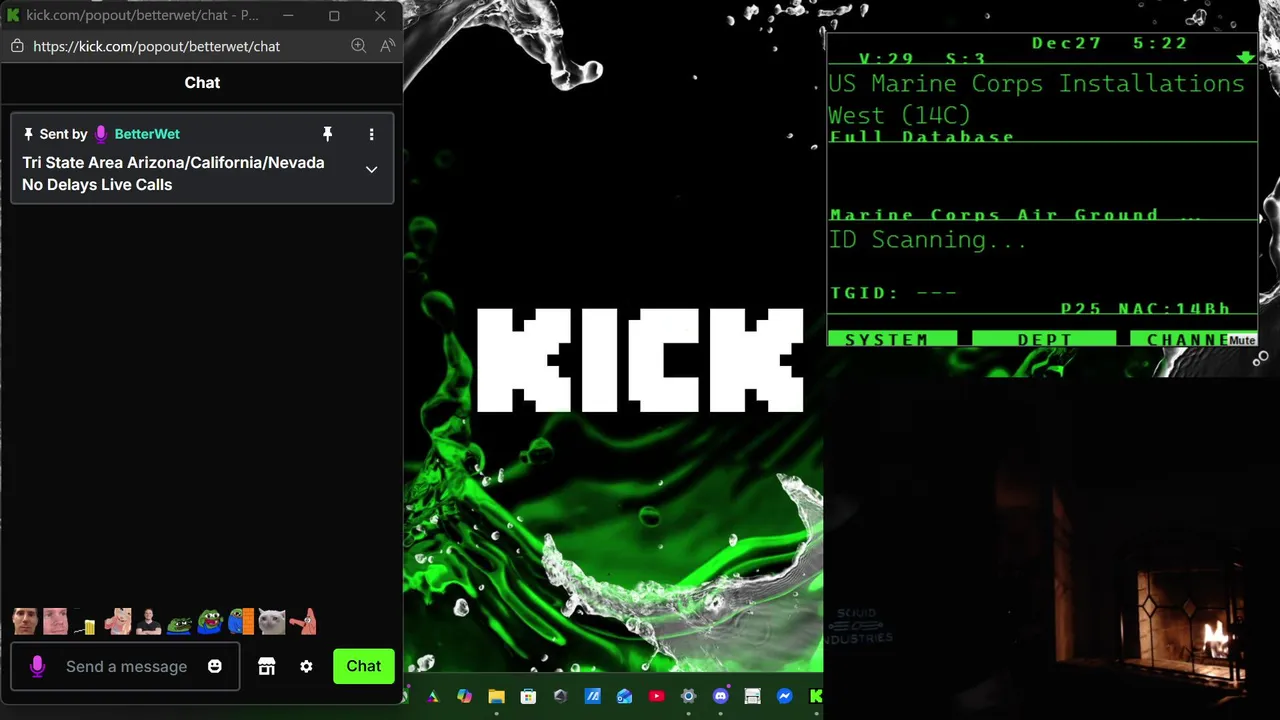The image size is (1280, 720).
Task: Open Outlook from the taskbar
Action: pos(624,696)
